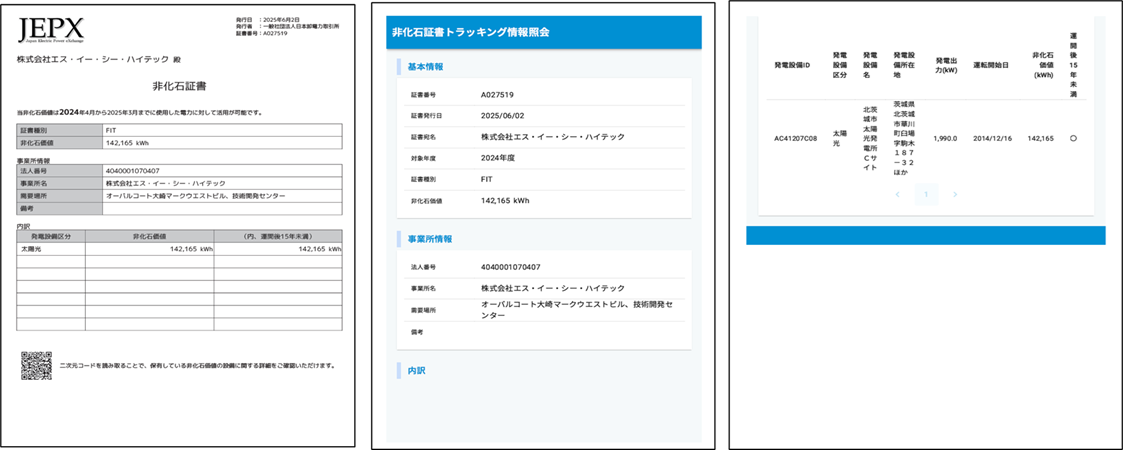Image resolution: width=1123 pixels, height=450 pixels.
Task: Click the 内訳 section heading
Action: coord(416,370)
